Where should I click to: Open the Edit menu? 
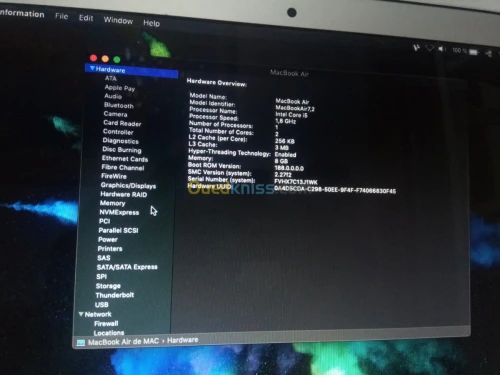(86, 18)
